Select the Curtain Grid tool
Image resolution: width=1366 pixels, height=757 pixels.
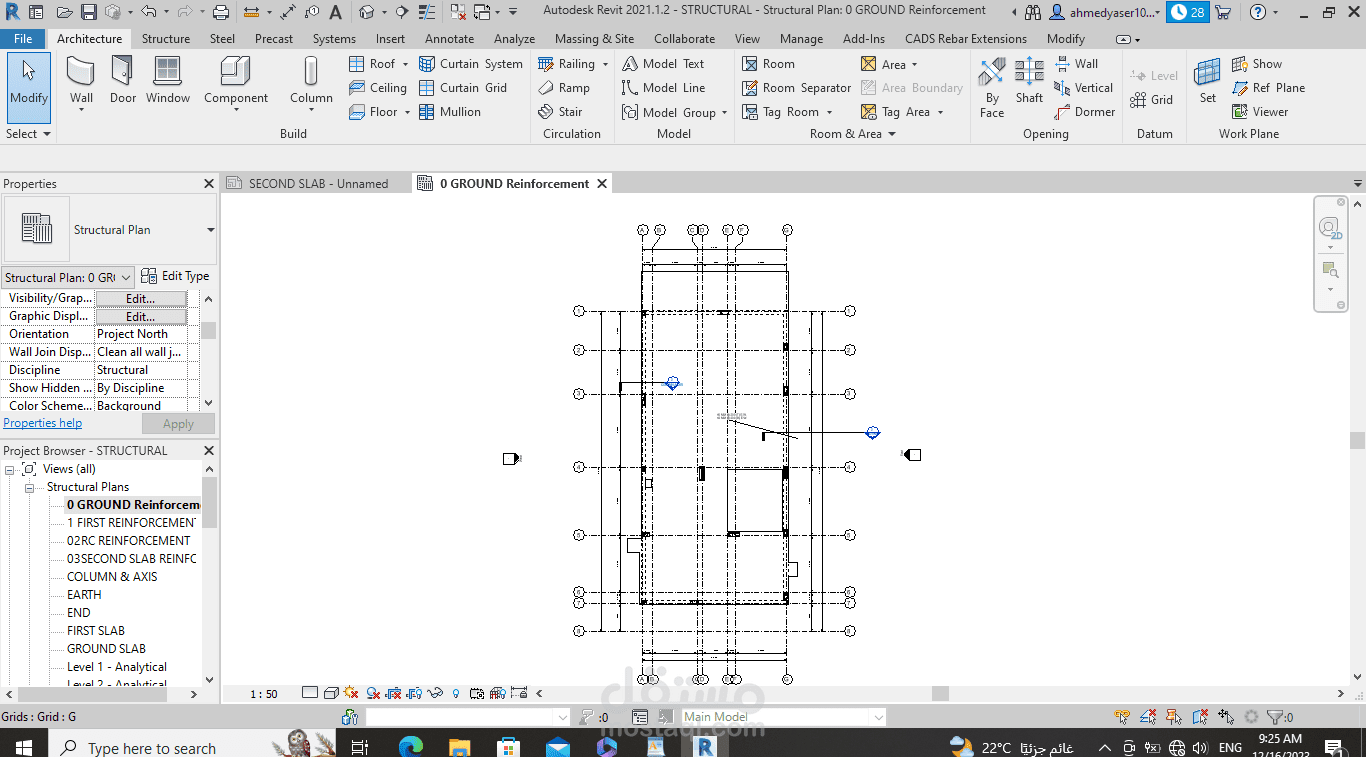click(462, 88)
